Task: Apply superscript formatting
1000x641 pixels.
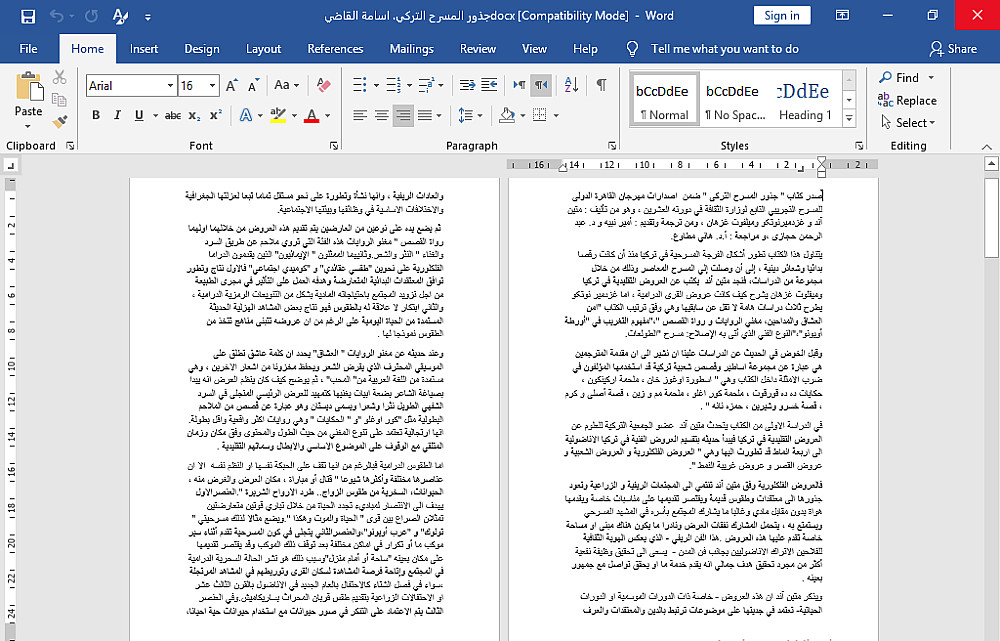Action: (216, 115)
